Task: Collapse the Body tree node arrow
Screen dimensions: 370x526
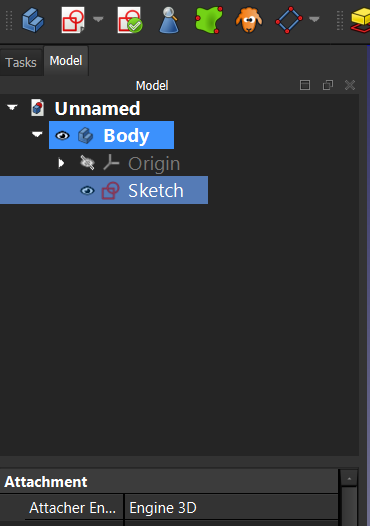Action: click(x=37, y=135)
